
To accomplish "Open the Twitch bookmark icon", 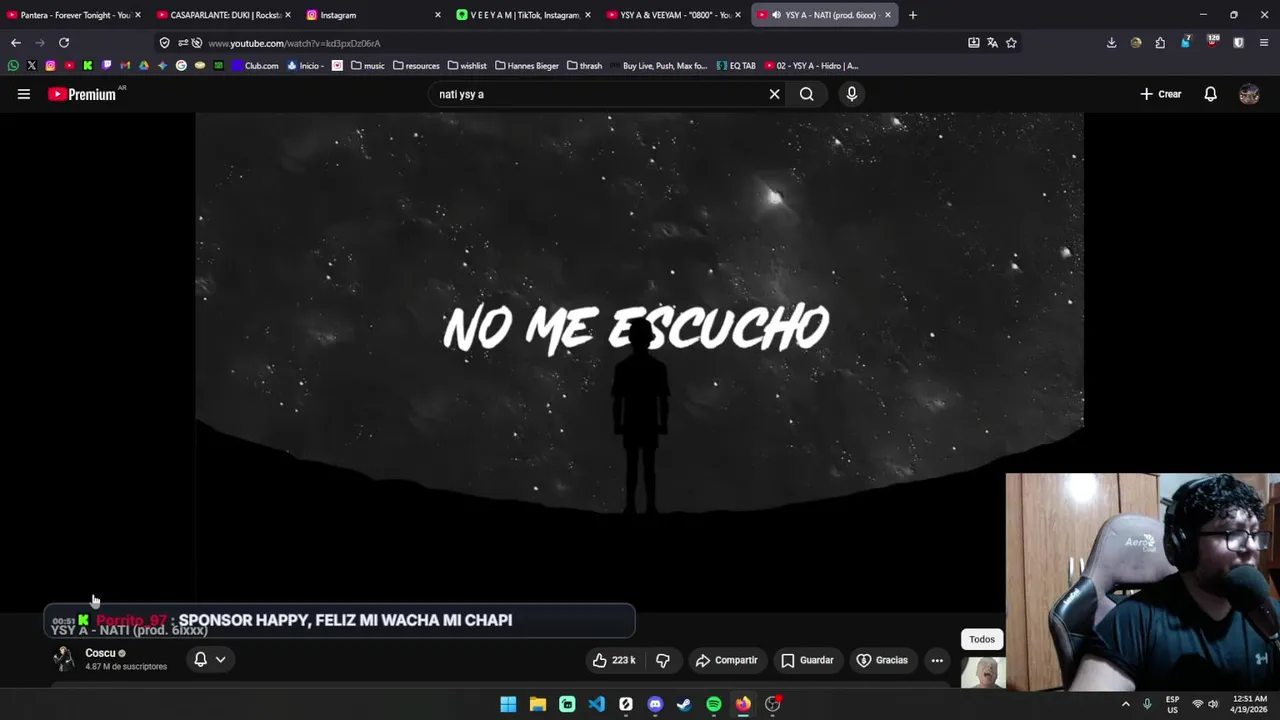I will (106, 66).
